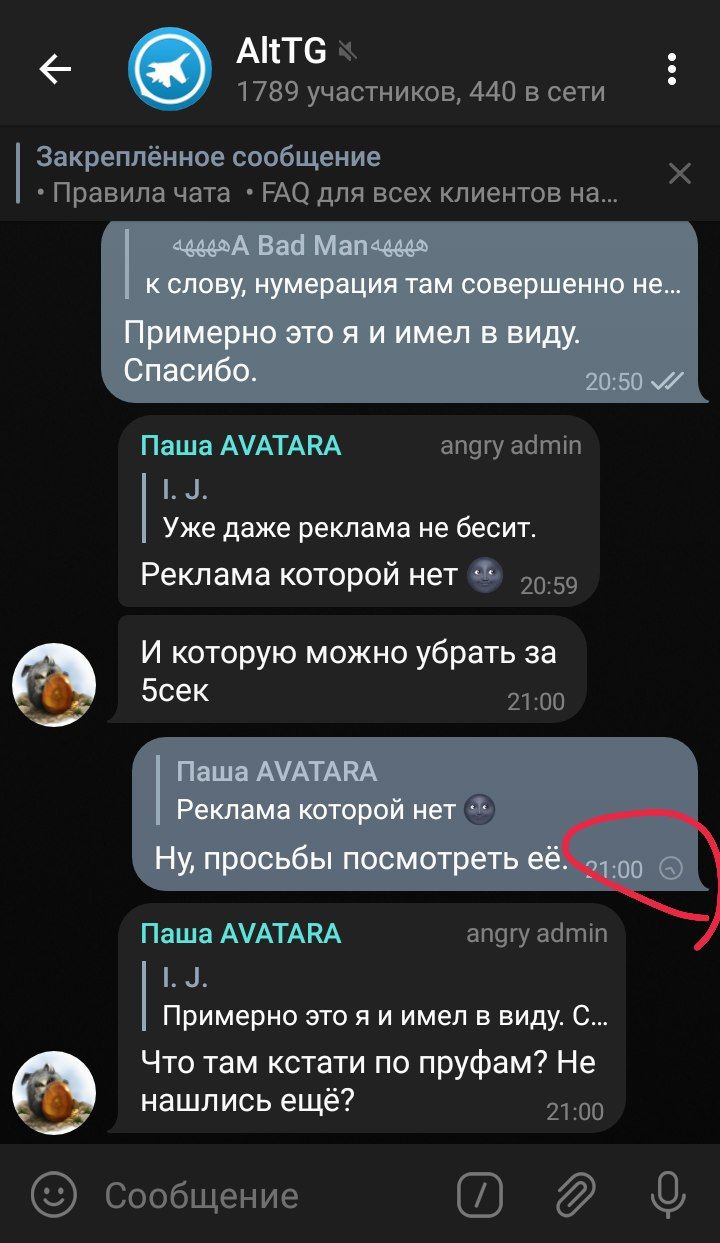The image size is (720, 1243).
Task: Open quoted A Bad Man reply
Action: point(404,264)
